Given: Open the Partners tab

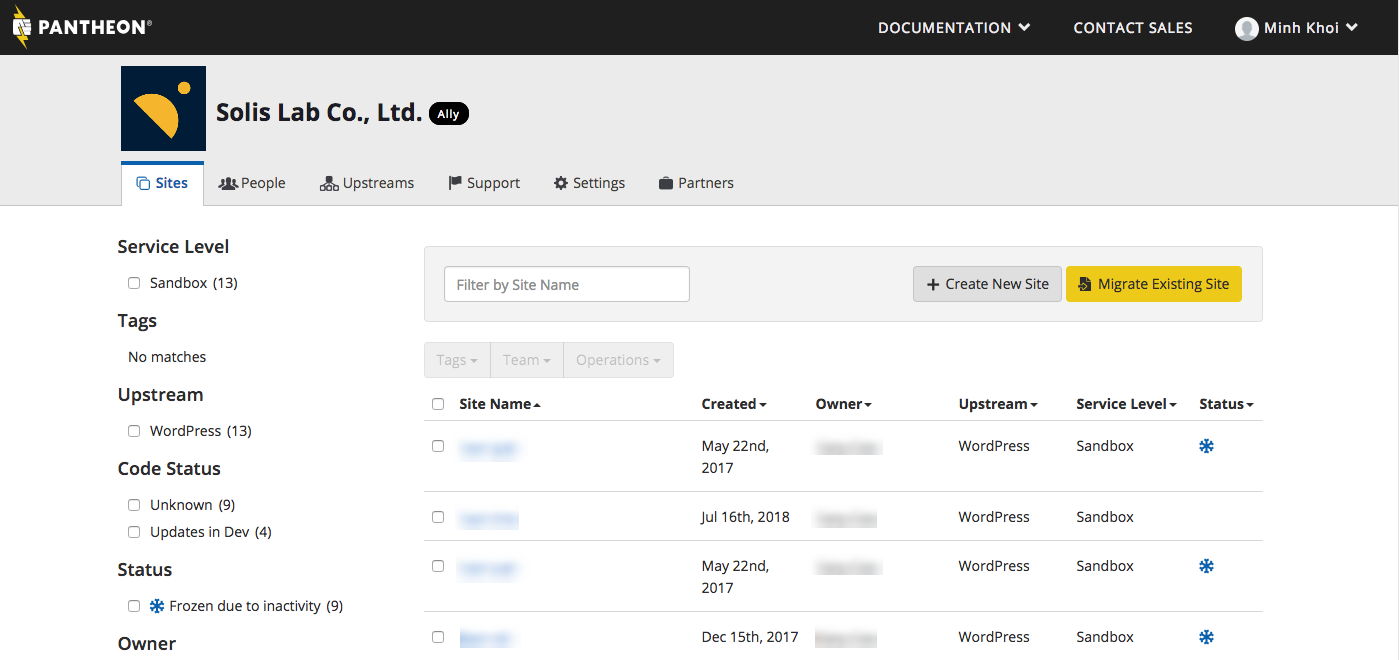Looking at the screenshot, I should pos(696,183).
